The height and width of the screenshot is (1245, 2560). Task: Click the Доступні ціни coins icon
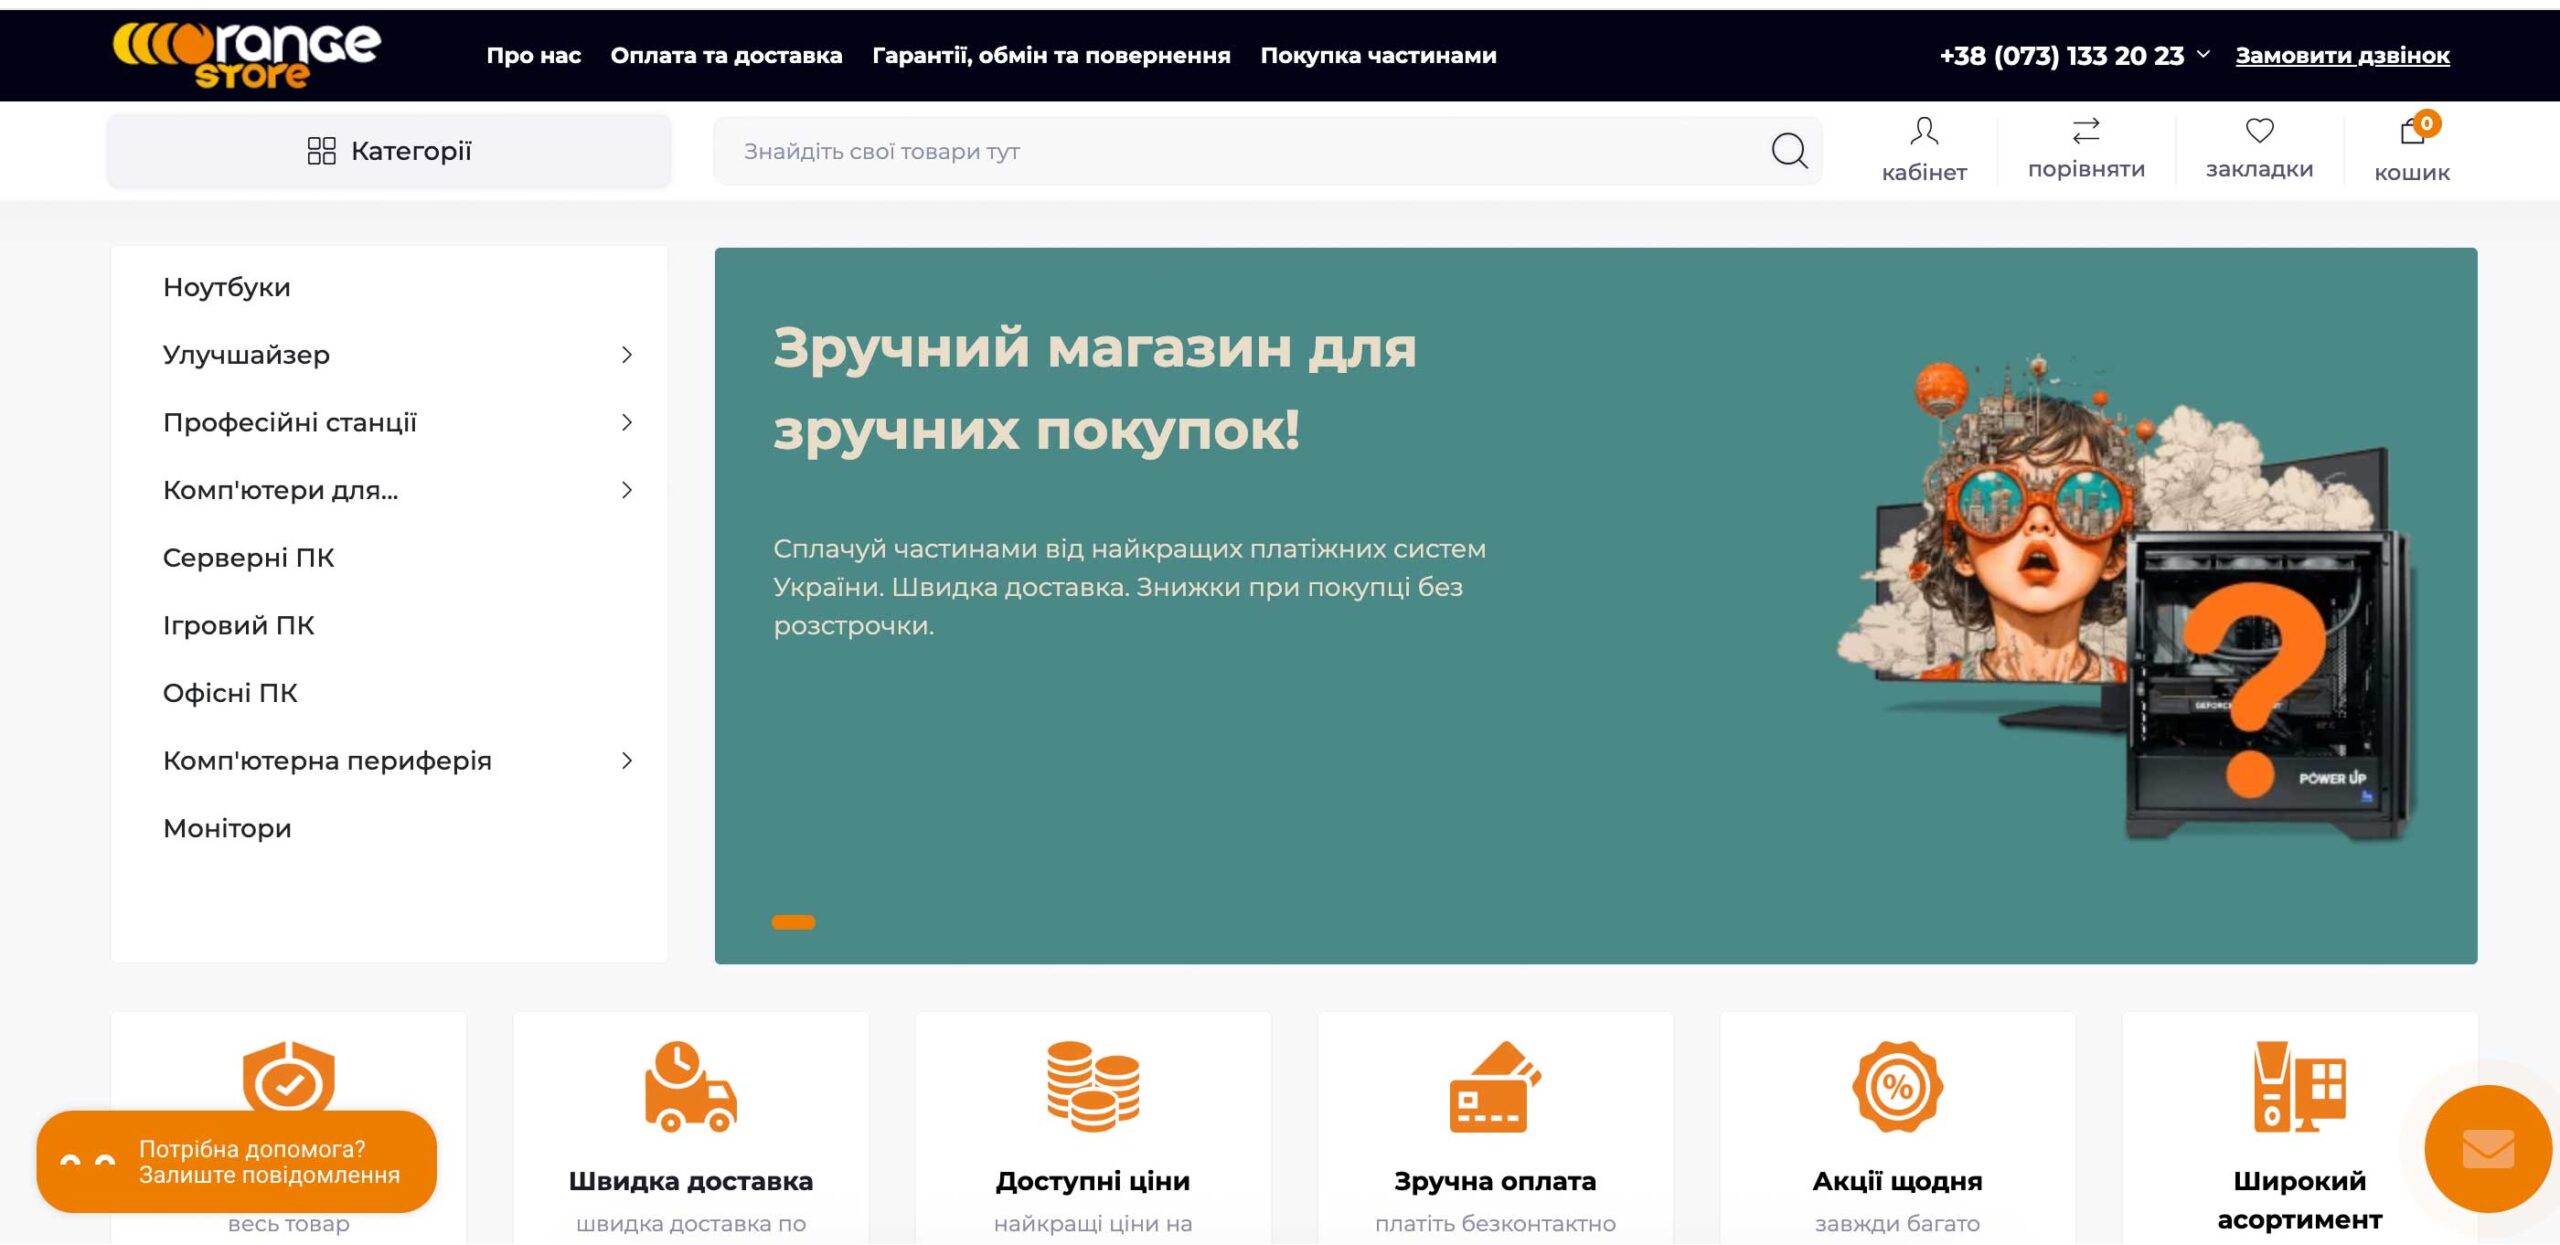point(1093,1087)
